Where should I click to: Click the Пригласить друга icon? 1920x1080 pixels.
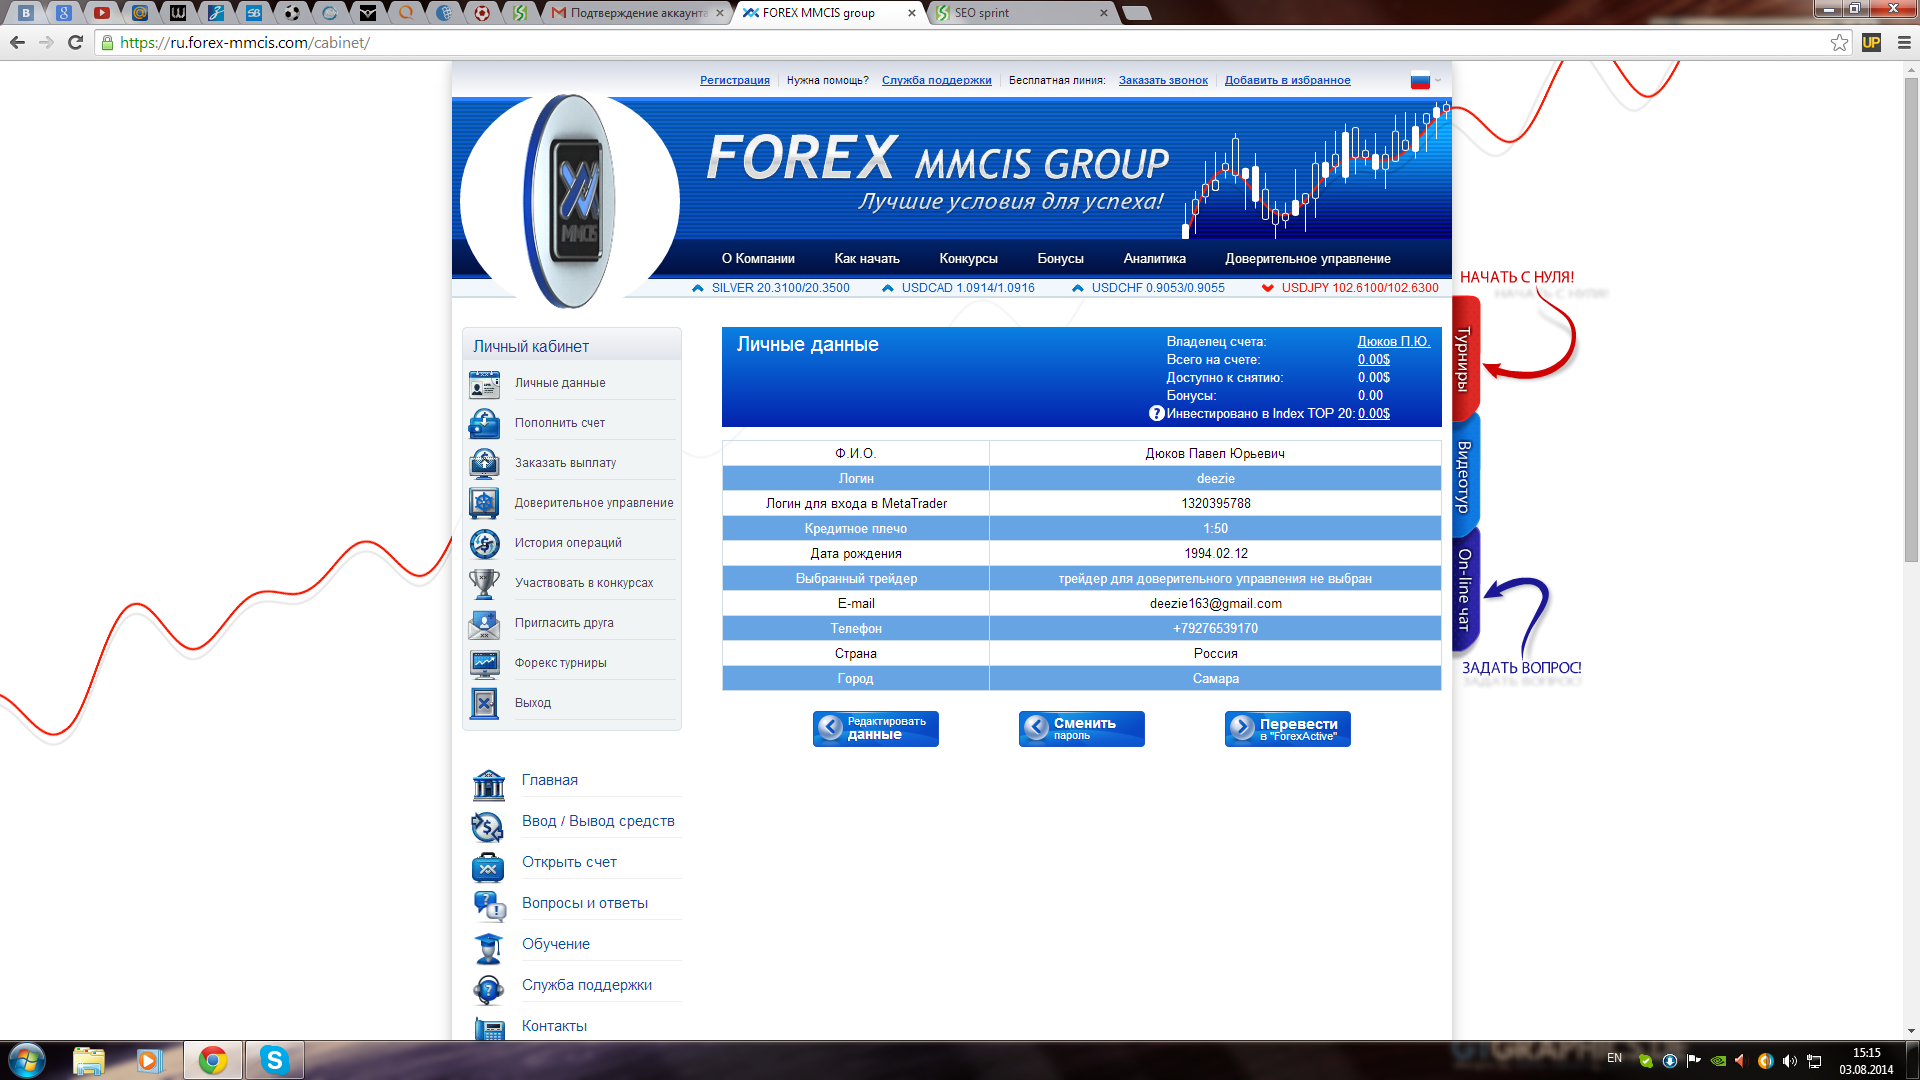(x=484, y=624)
